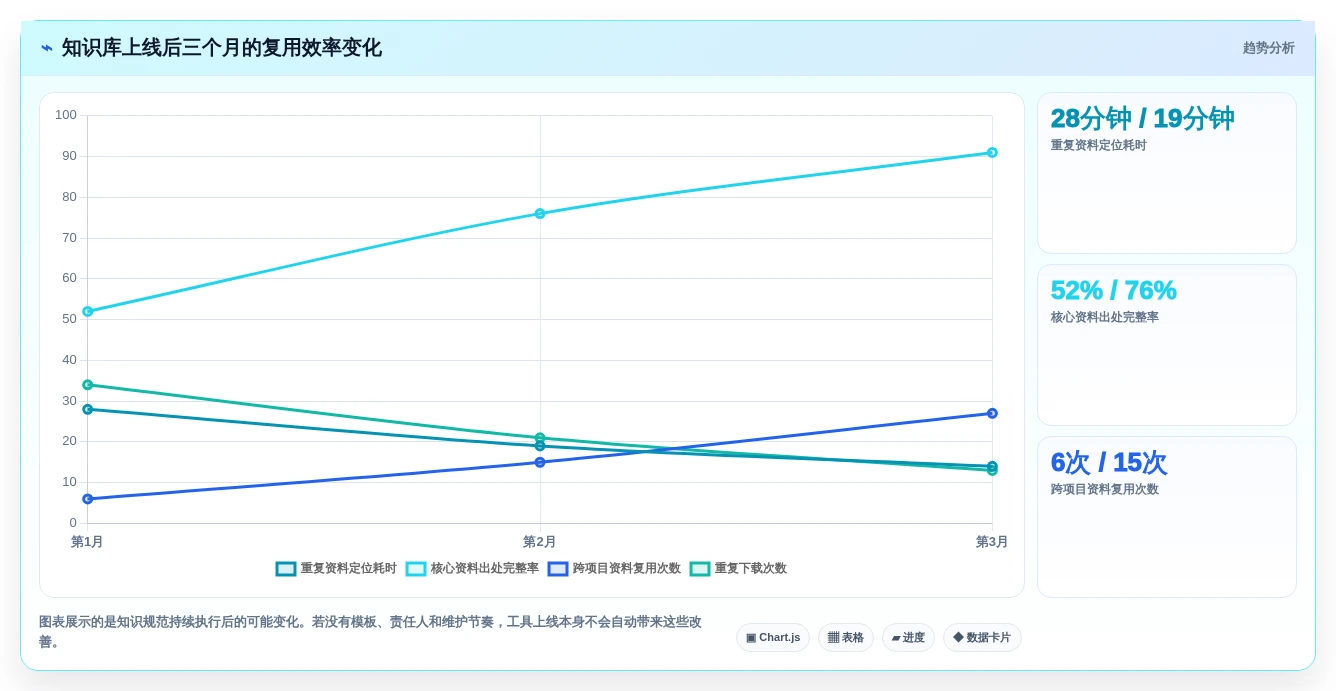
Task: Click the Chart.js tag chip
Action: pyautogui.click(x=773, y=637)
